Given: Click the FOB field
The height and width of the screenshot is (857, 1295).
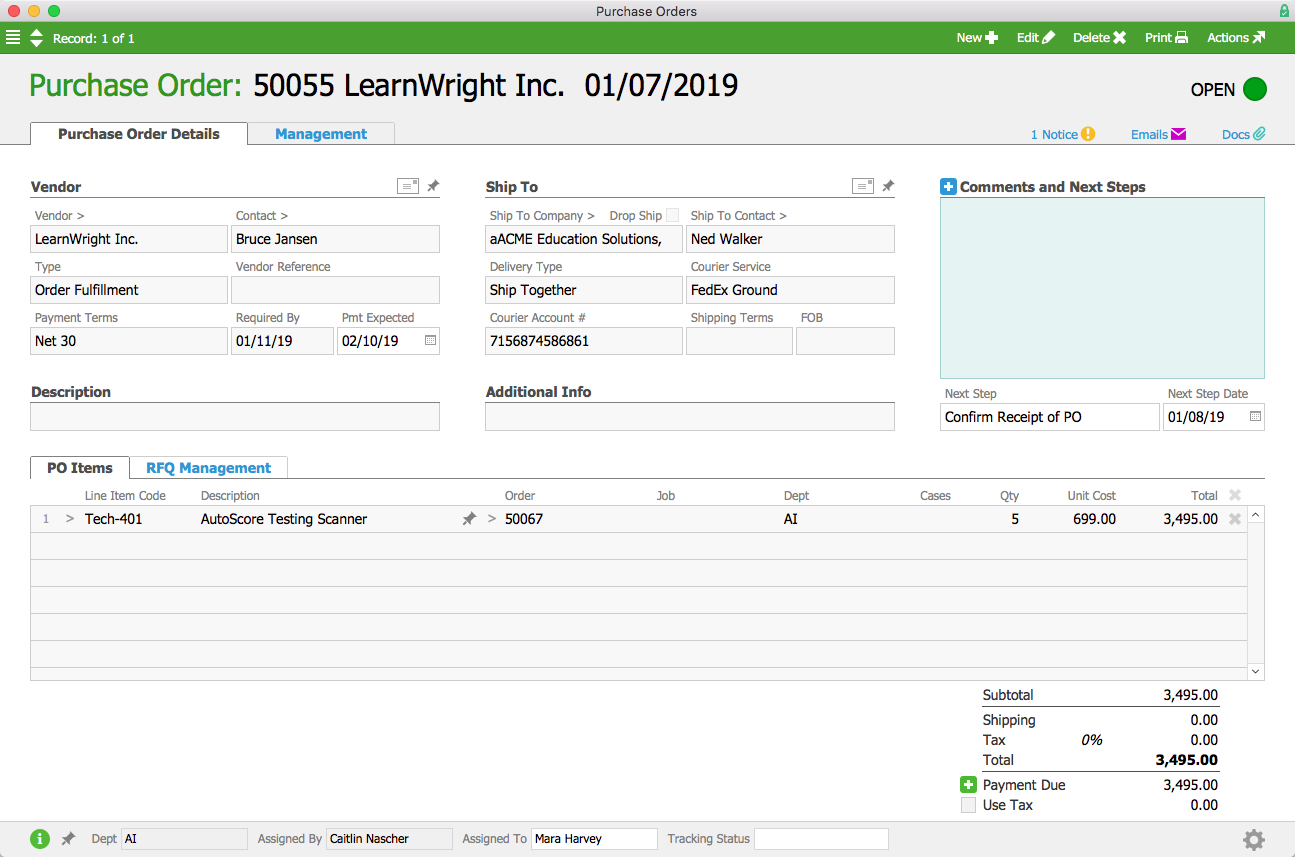Looking at the screenshot, I should coord(845,341).
